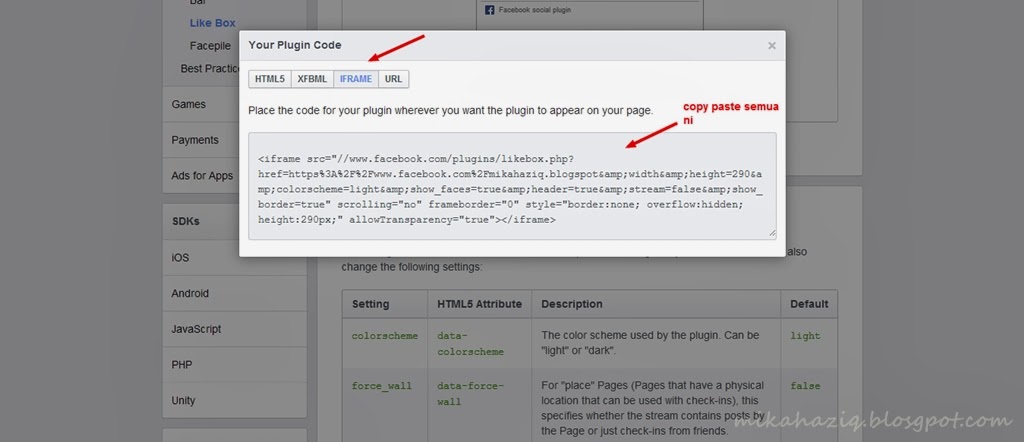Close the Your Plugin Code dialog
The image size is (1024, 442).
click(x=771, y=46)
